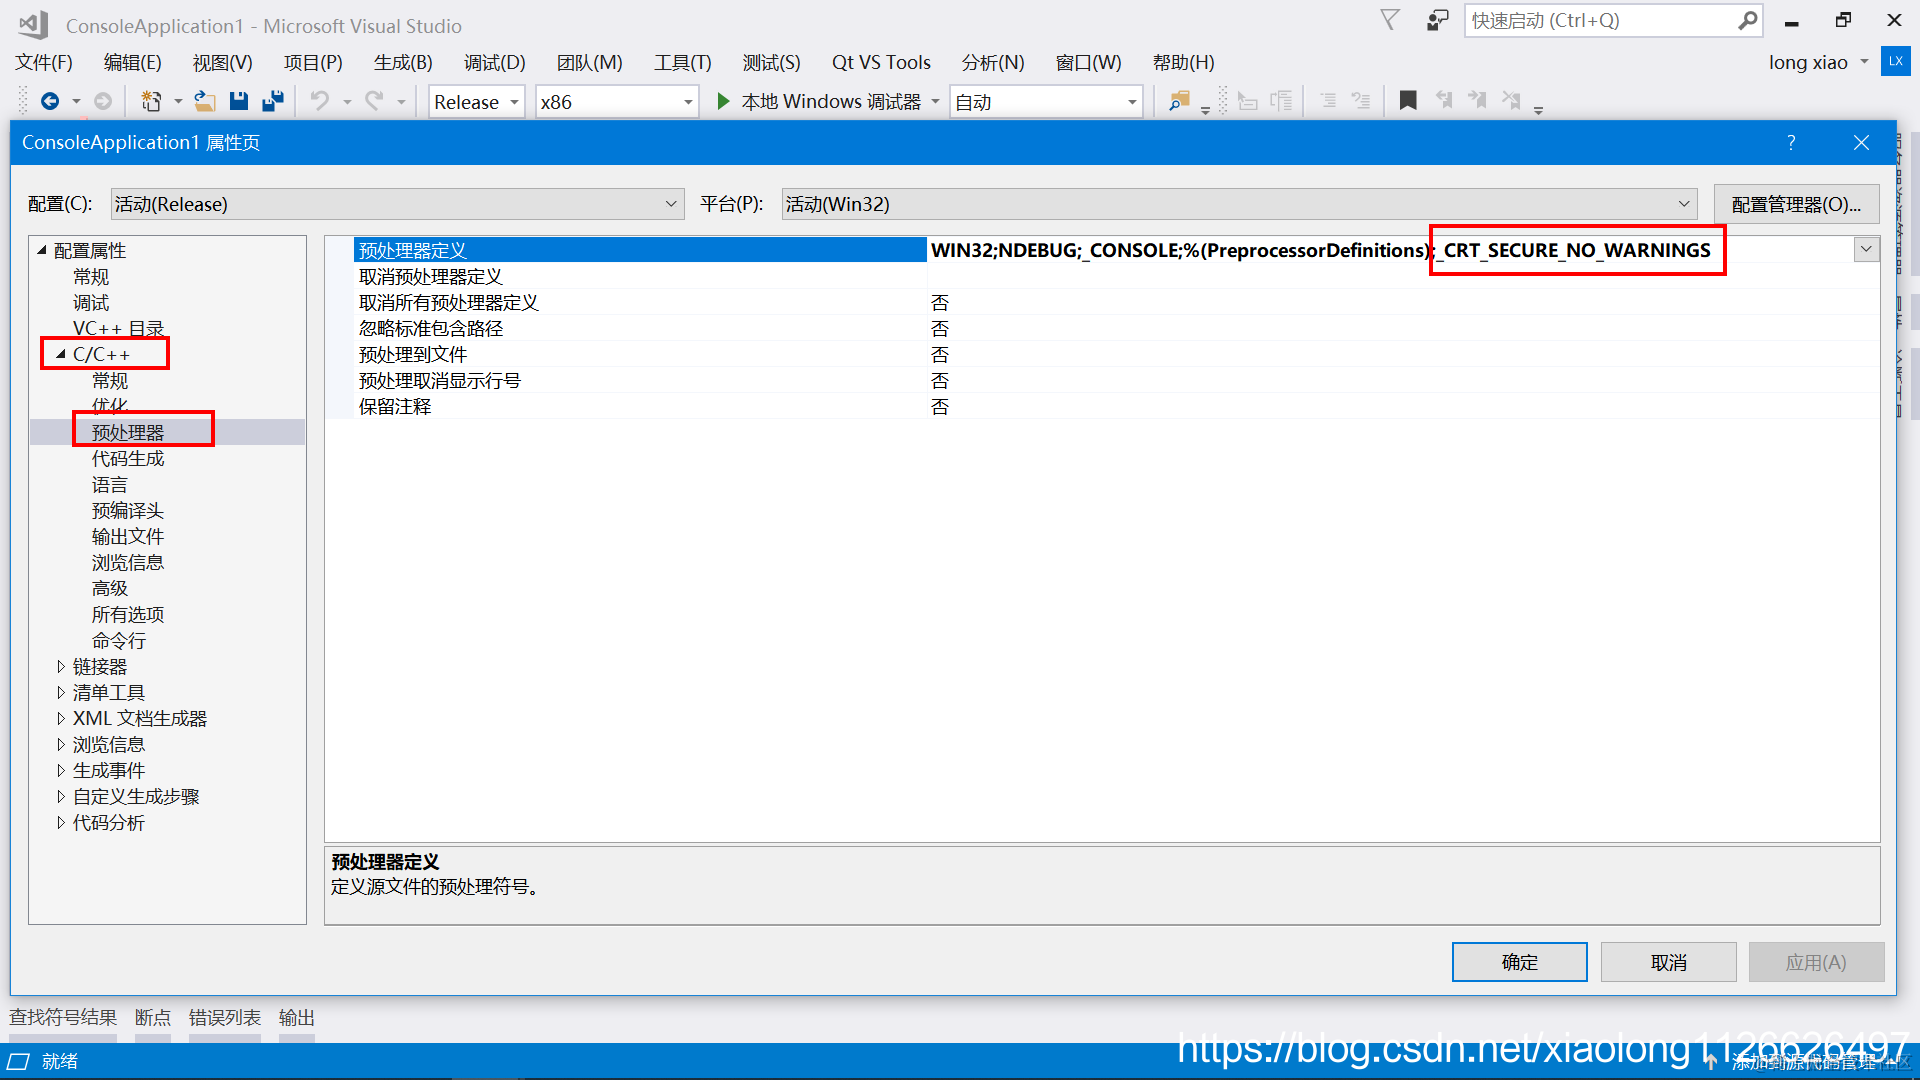Open the 项目(P) menu
The width and height of the screenshot is (1920, 1080).
[313, 62]
